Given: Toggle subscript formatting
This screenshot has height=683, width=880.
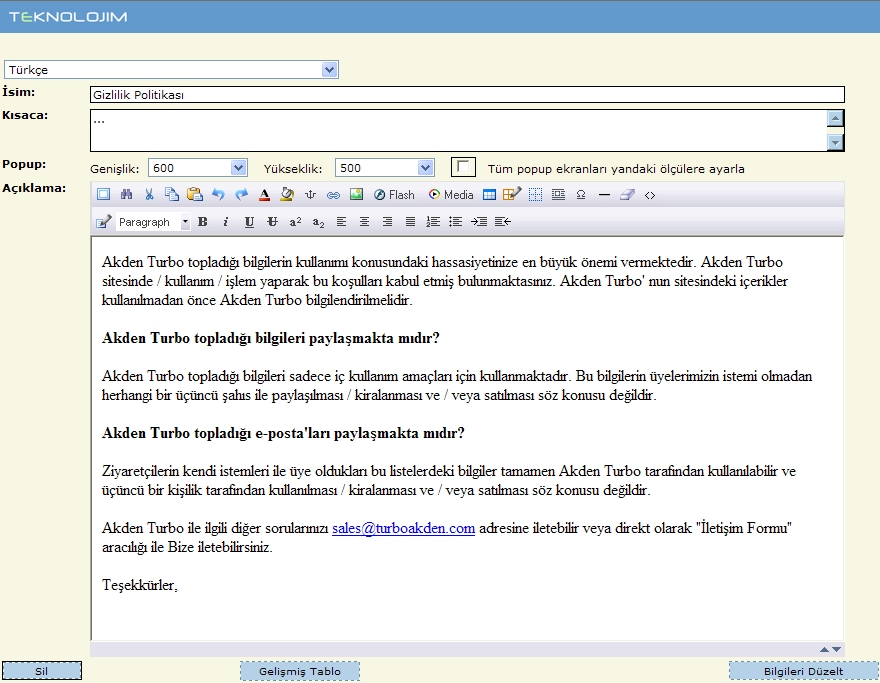Looking at the screenshot, I should coord(318,222).
